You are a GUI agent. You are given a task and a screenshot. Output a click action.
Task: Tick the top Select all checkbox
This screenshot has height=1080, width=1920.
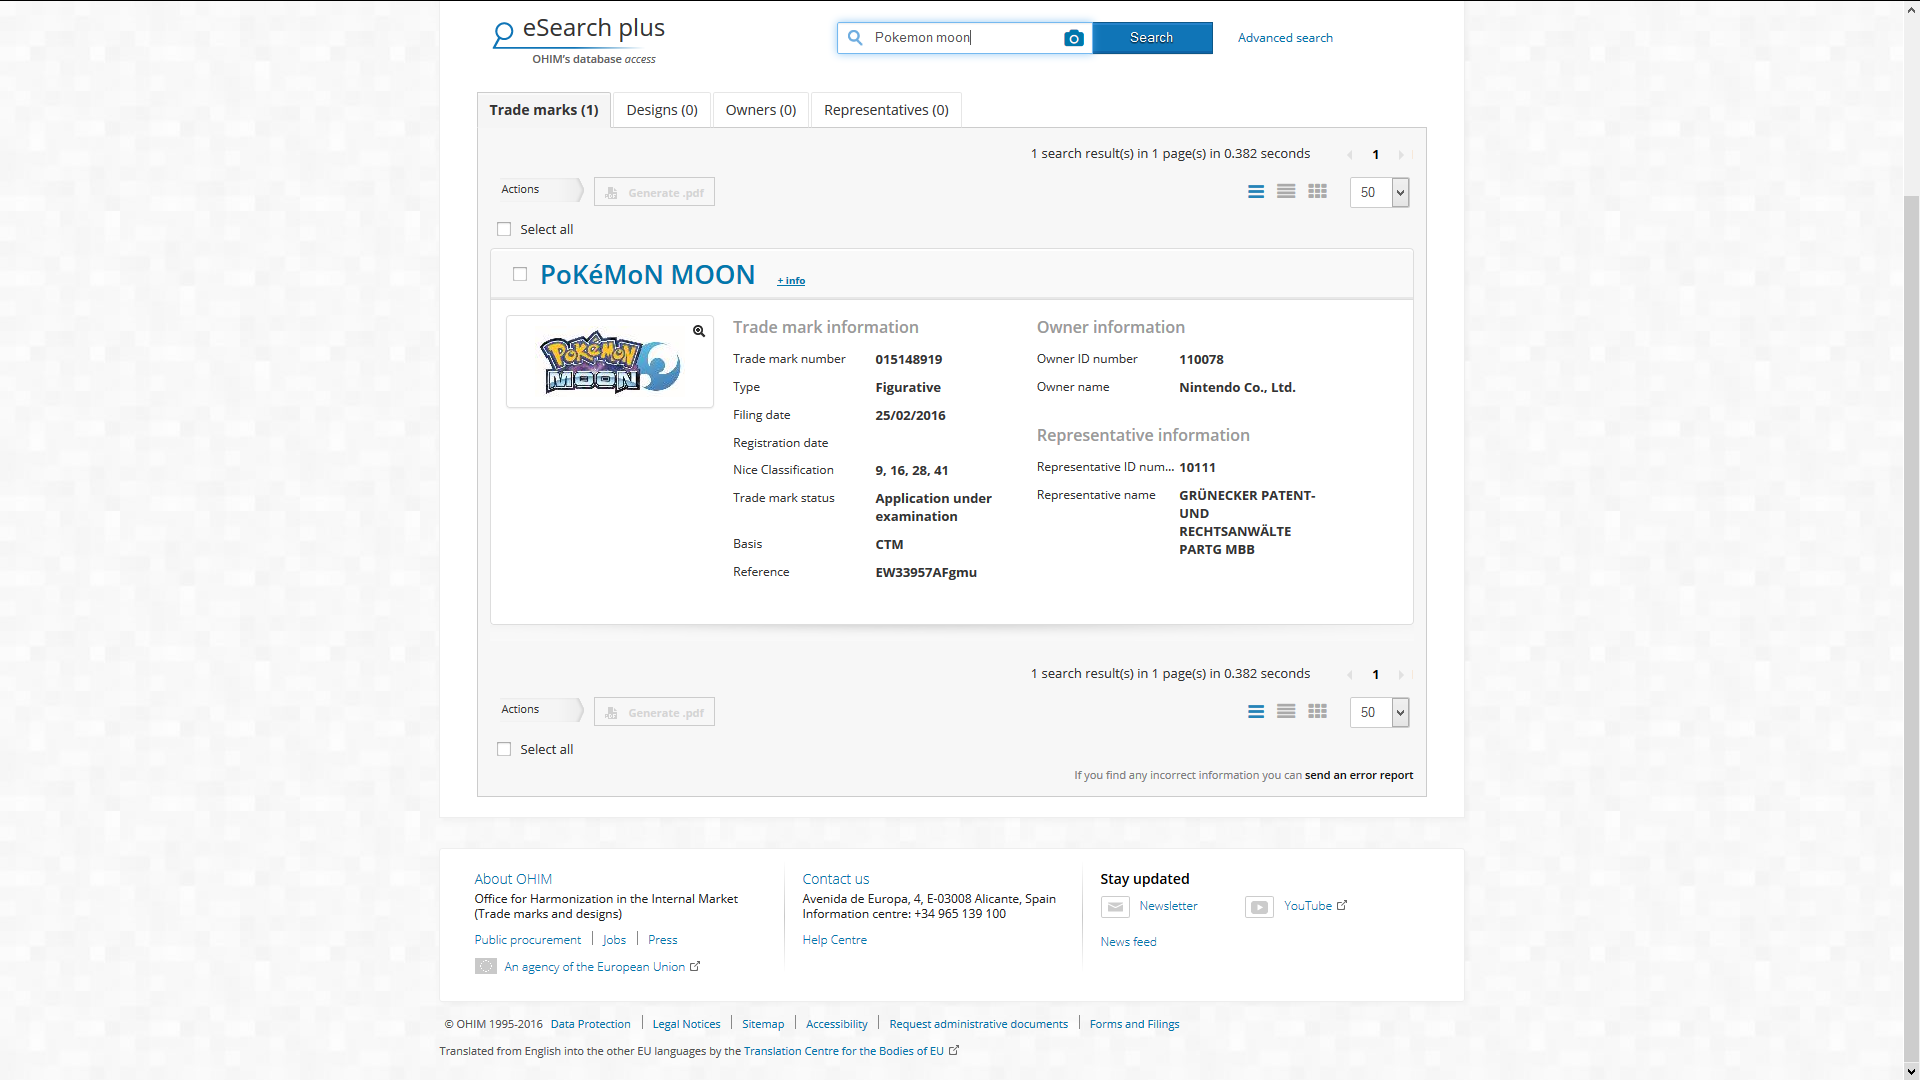click(x=504, y=229)
